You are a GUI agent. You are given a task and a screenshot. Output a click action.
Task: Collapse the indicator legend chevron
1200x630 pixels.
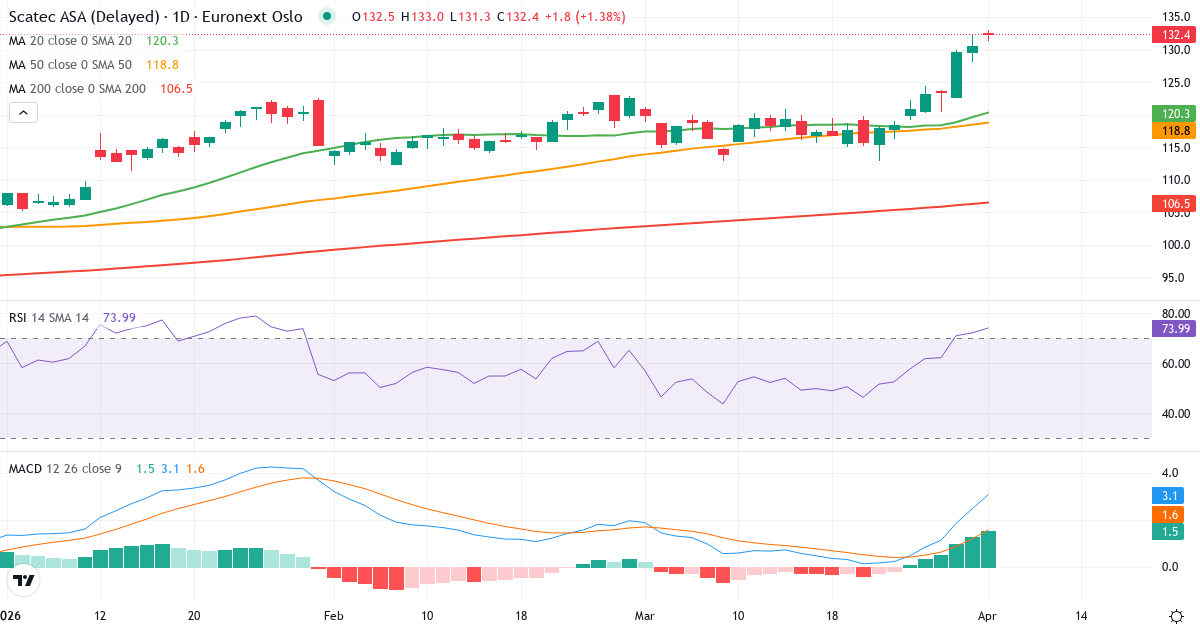pos(24,113)
